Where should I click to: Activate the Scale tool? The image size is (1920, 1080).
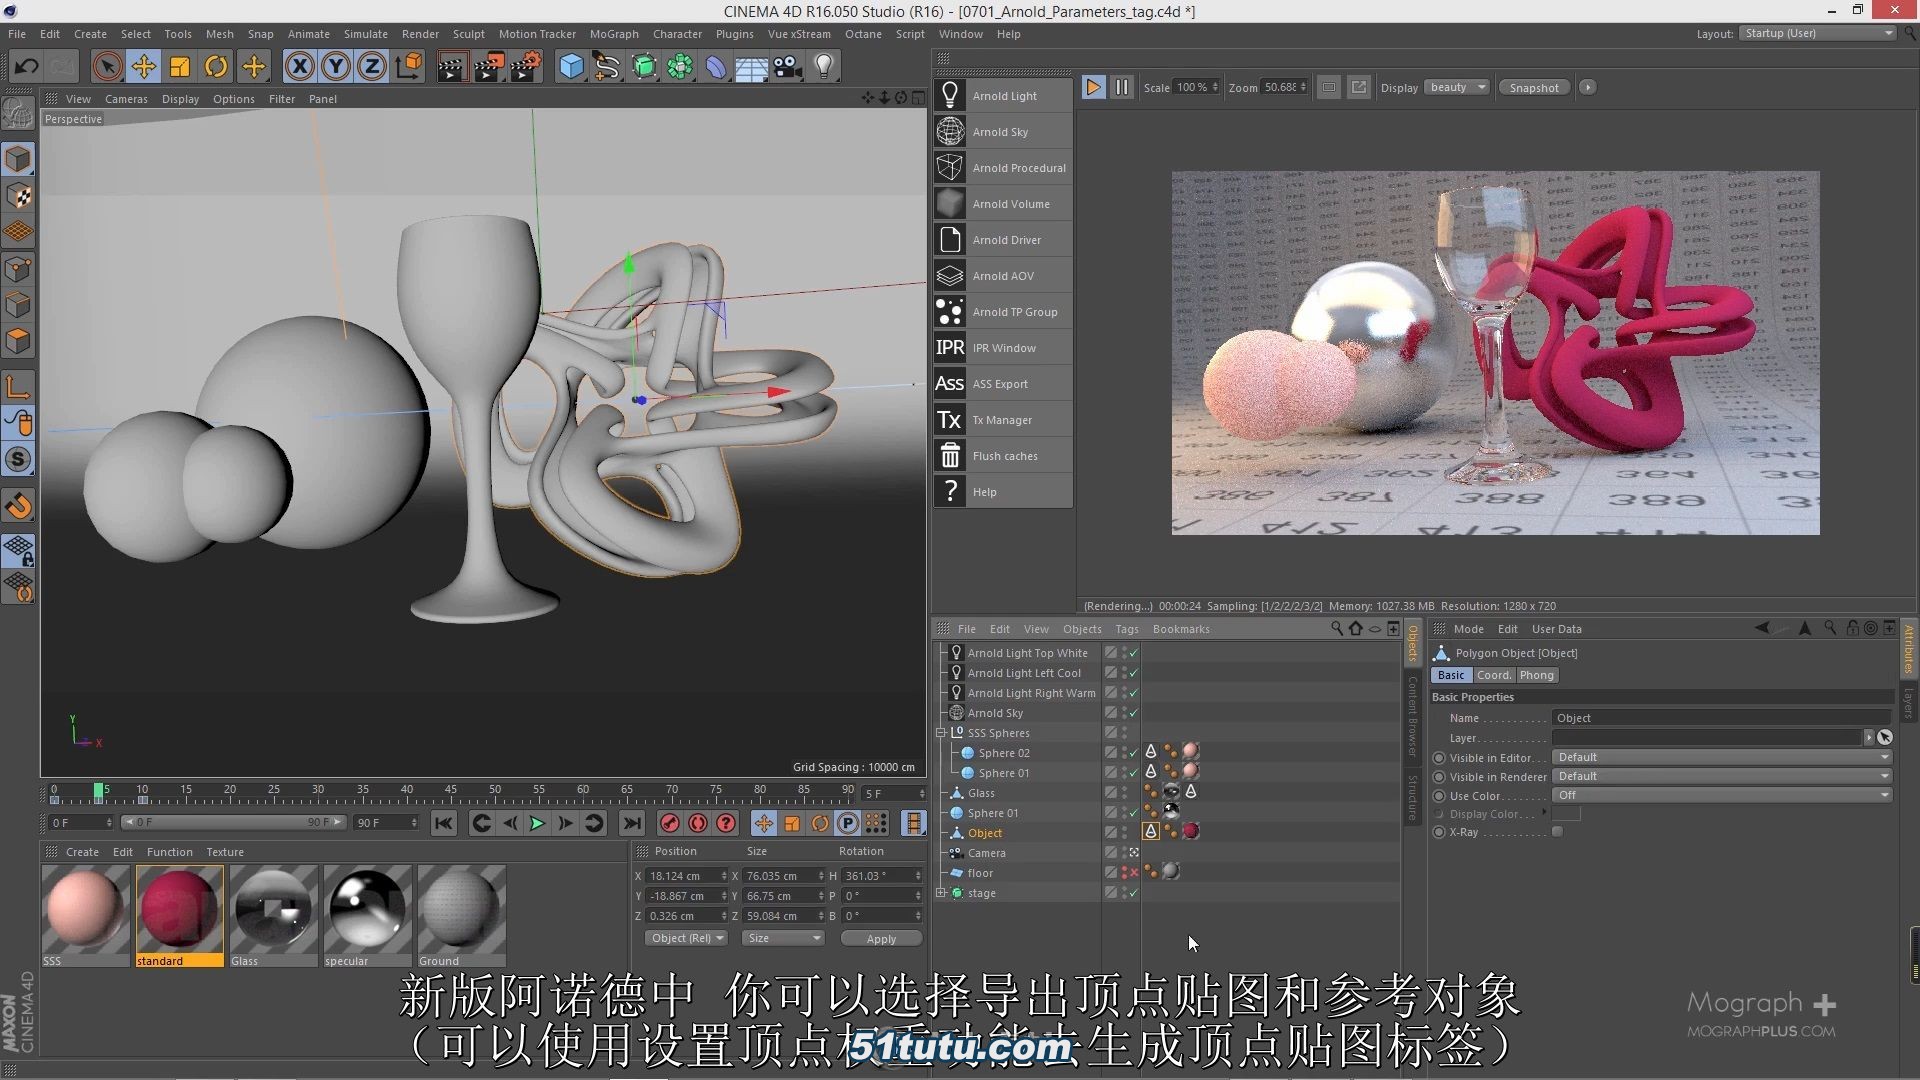coord(180,67)
